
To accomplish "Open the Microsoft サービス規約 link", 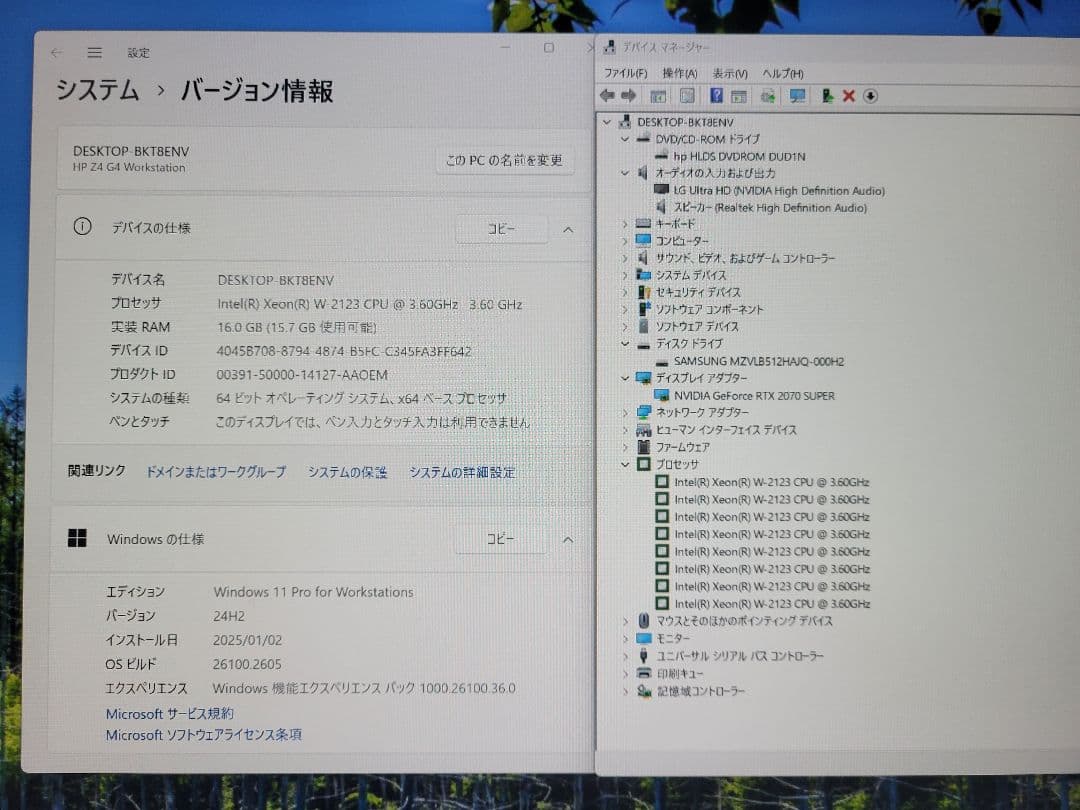I will tap(168, 713).
